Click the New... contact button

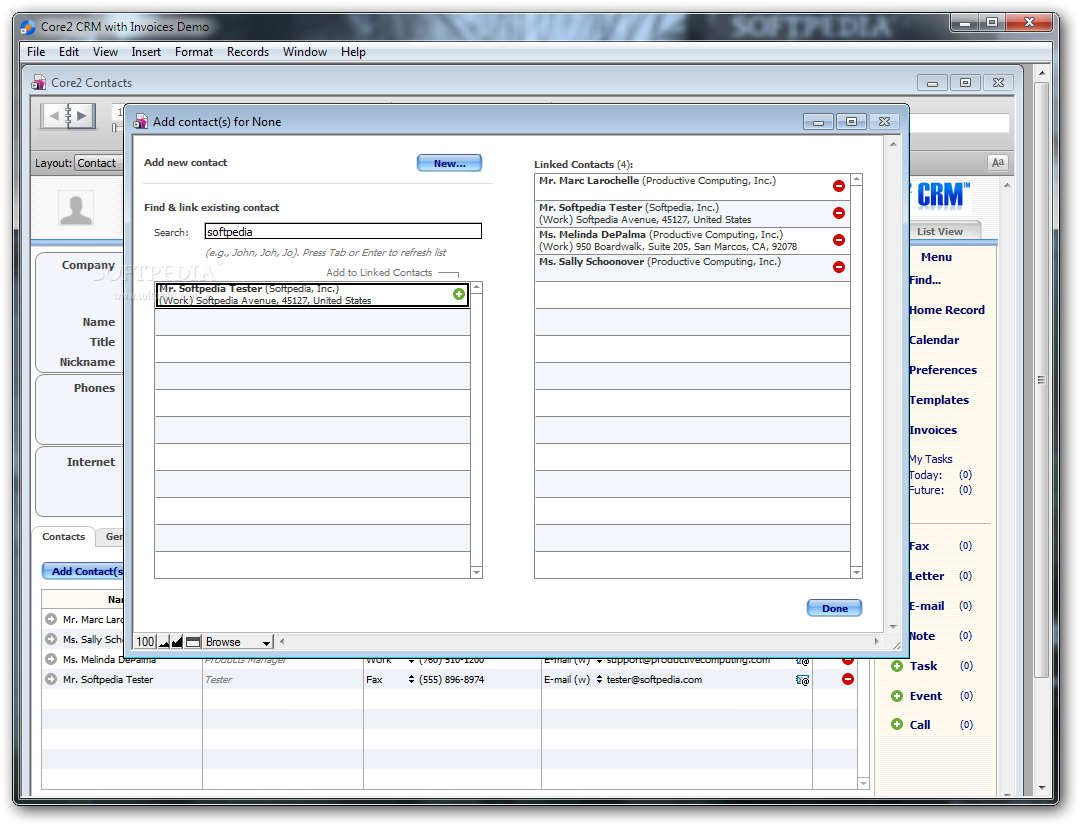tap(449, 163)
